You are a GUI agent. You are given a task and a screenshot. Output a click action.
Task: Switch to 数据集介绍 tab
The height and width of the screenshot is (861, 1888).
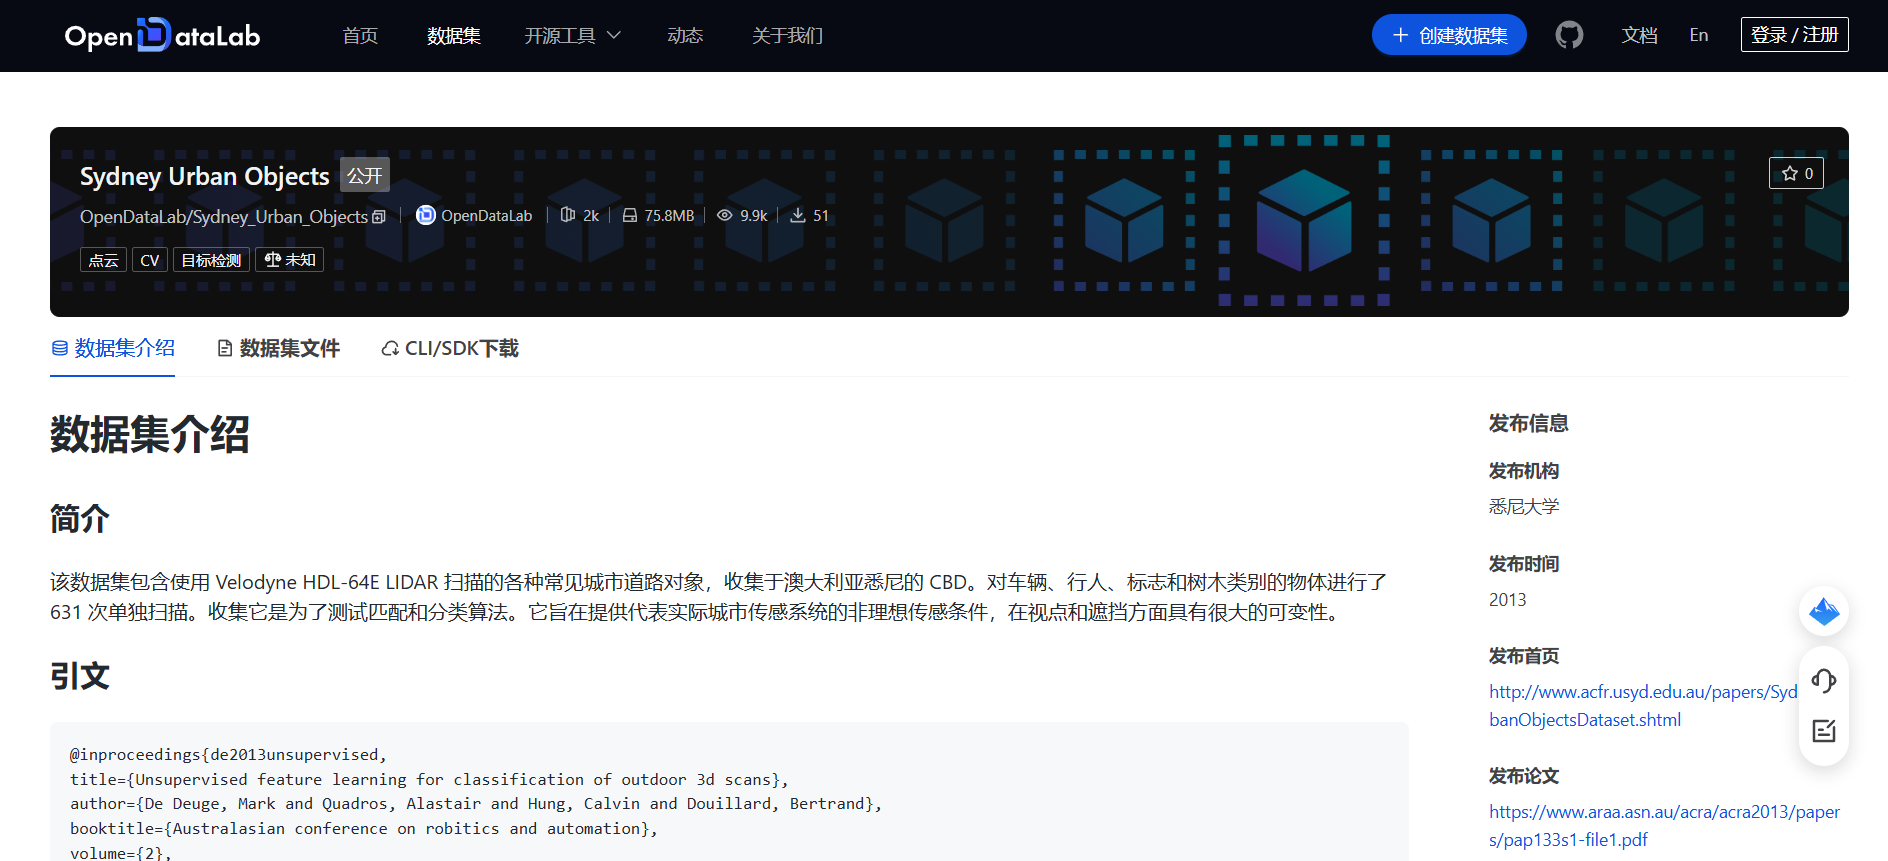tap(113, 348)
